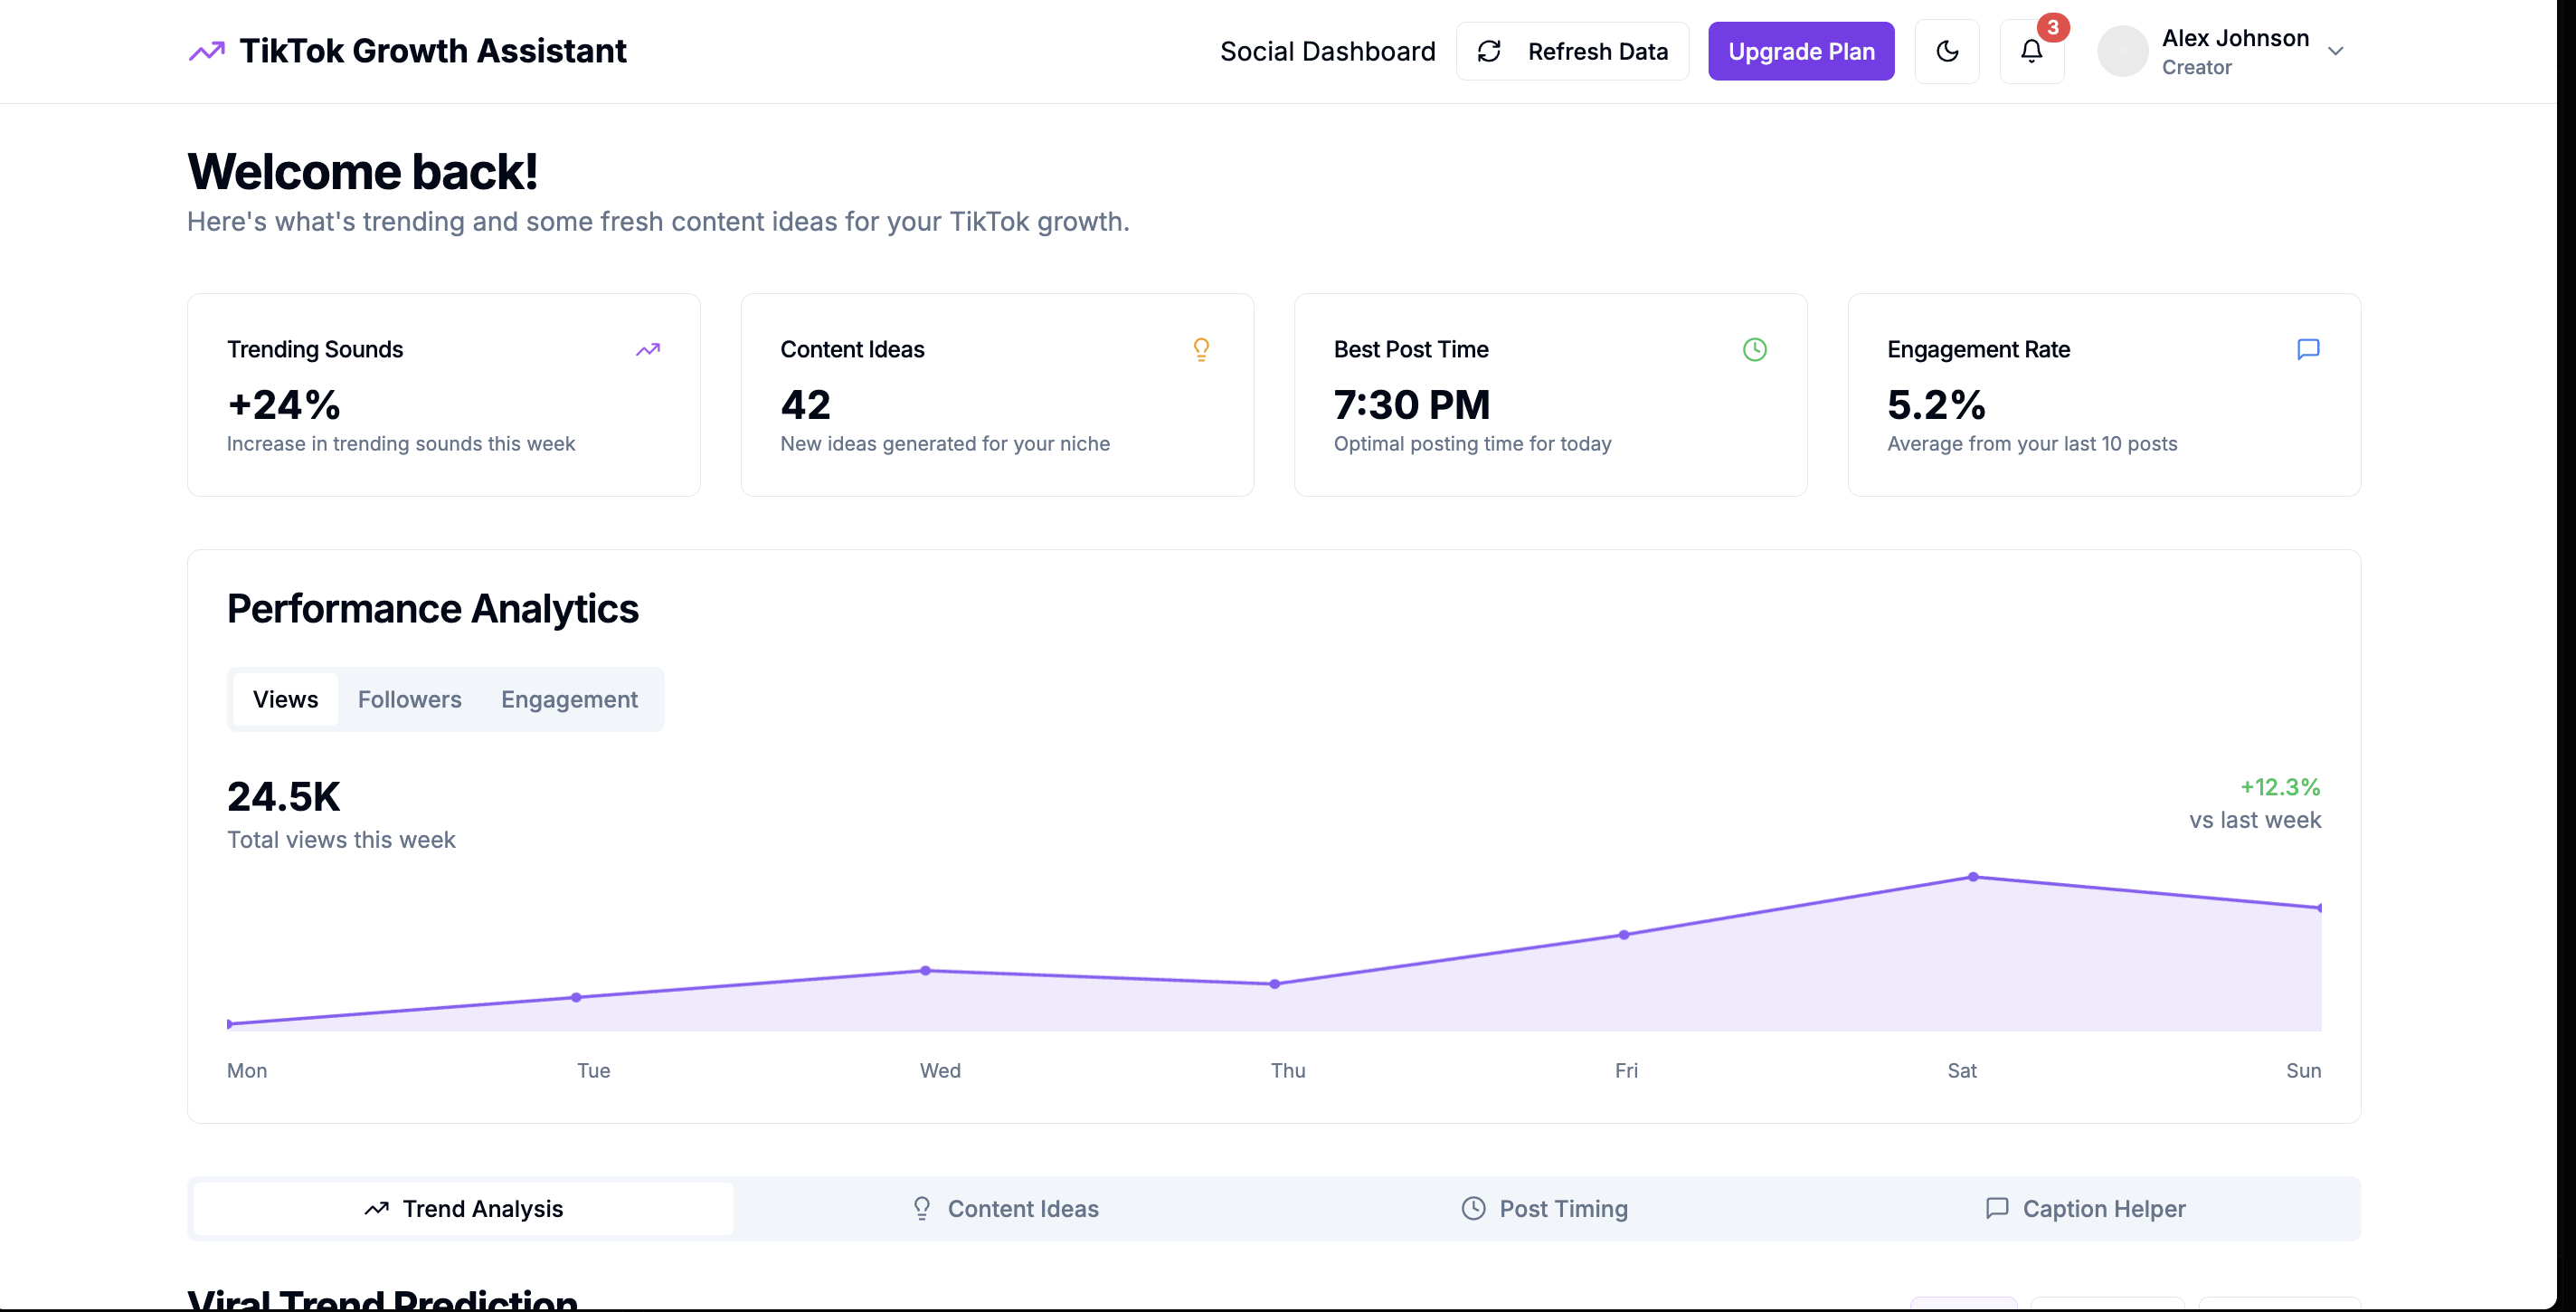Click the trending arrow icon in Trending Sounds card

648,349
